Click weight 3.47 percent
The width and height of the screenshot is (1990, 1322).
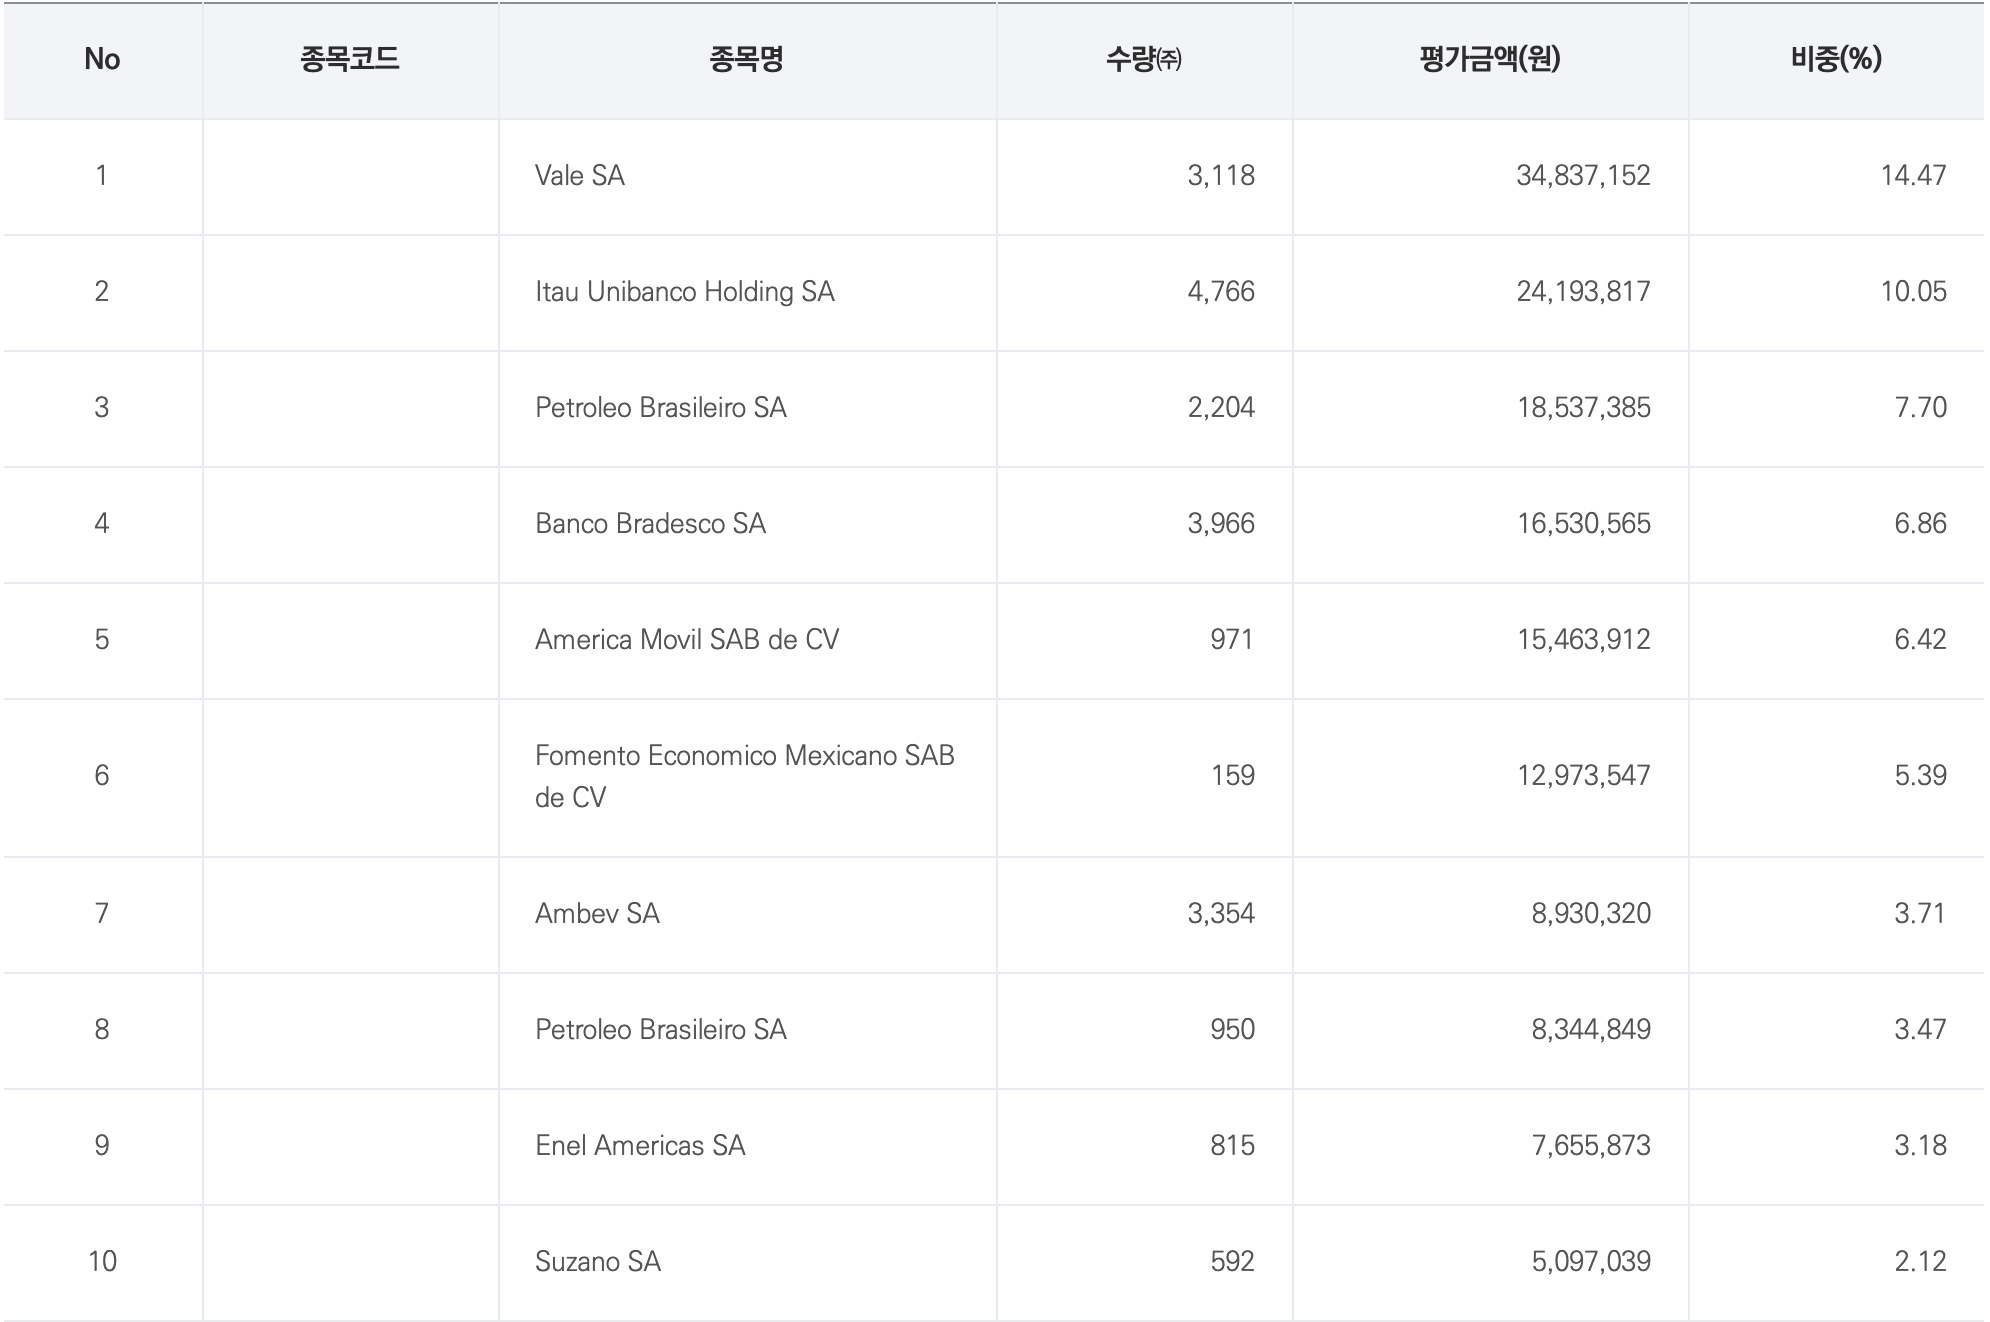coord(1920,1030)
